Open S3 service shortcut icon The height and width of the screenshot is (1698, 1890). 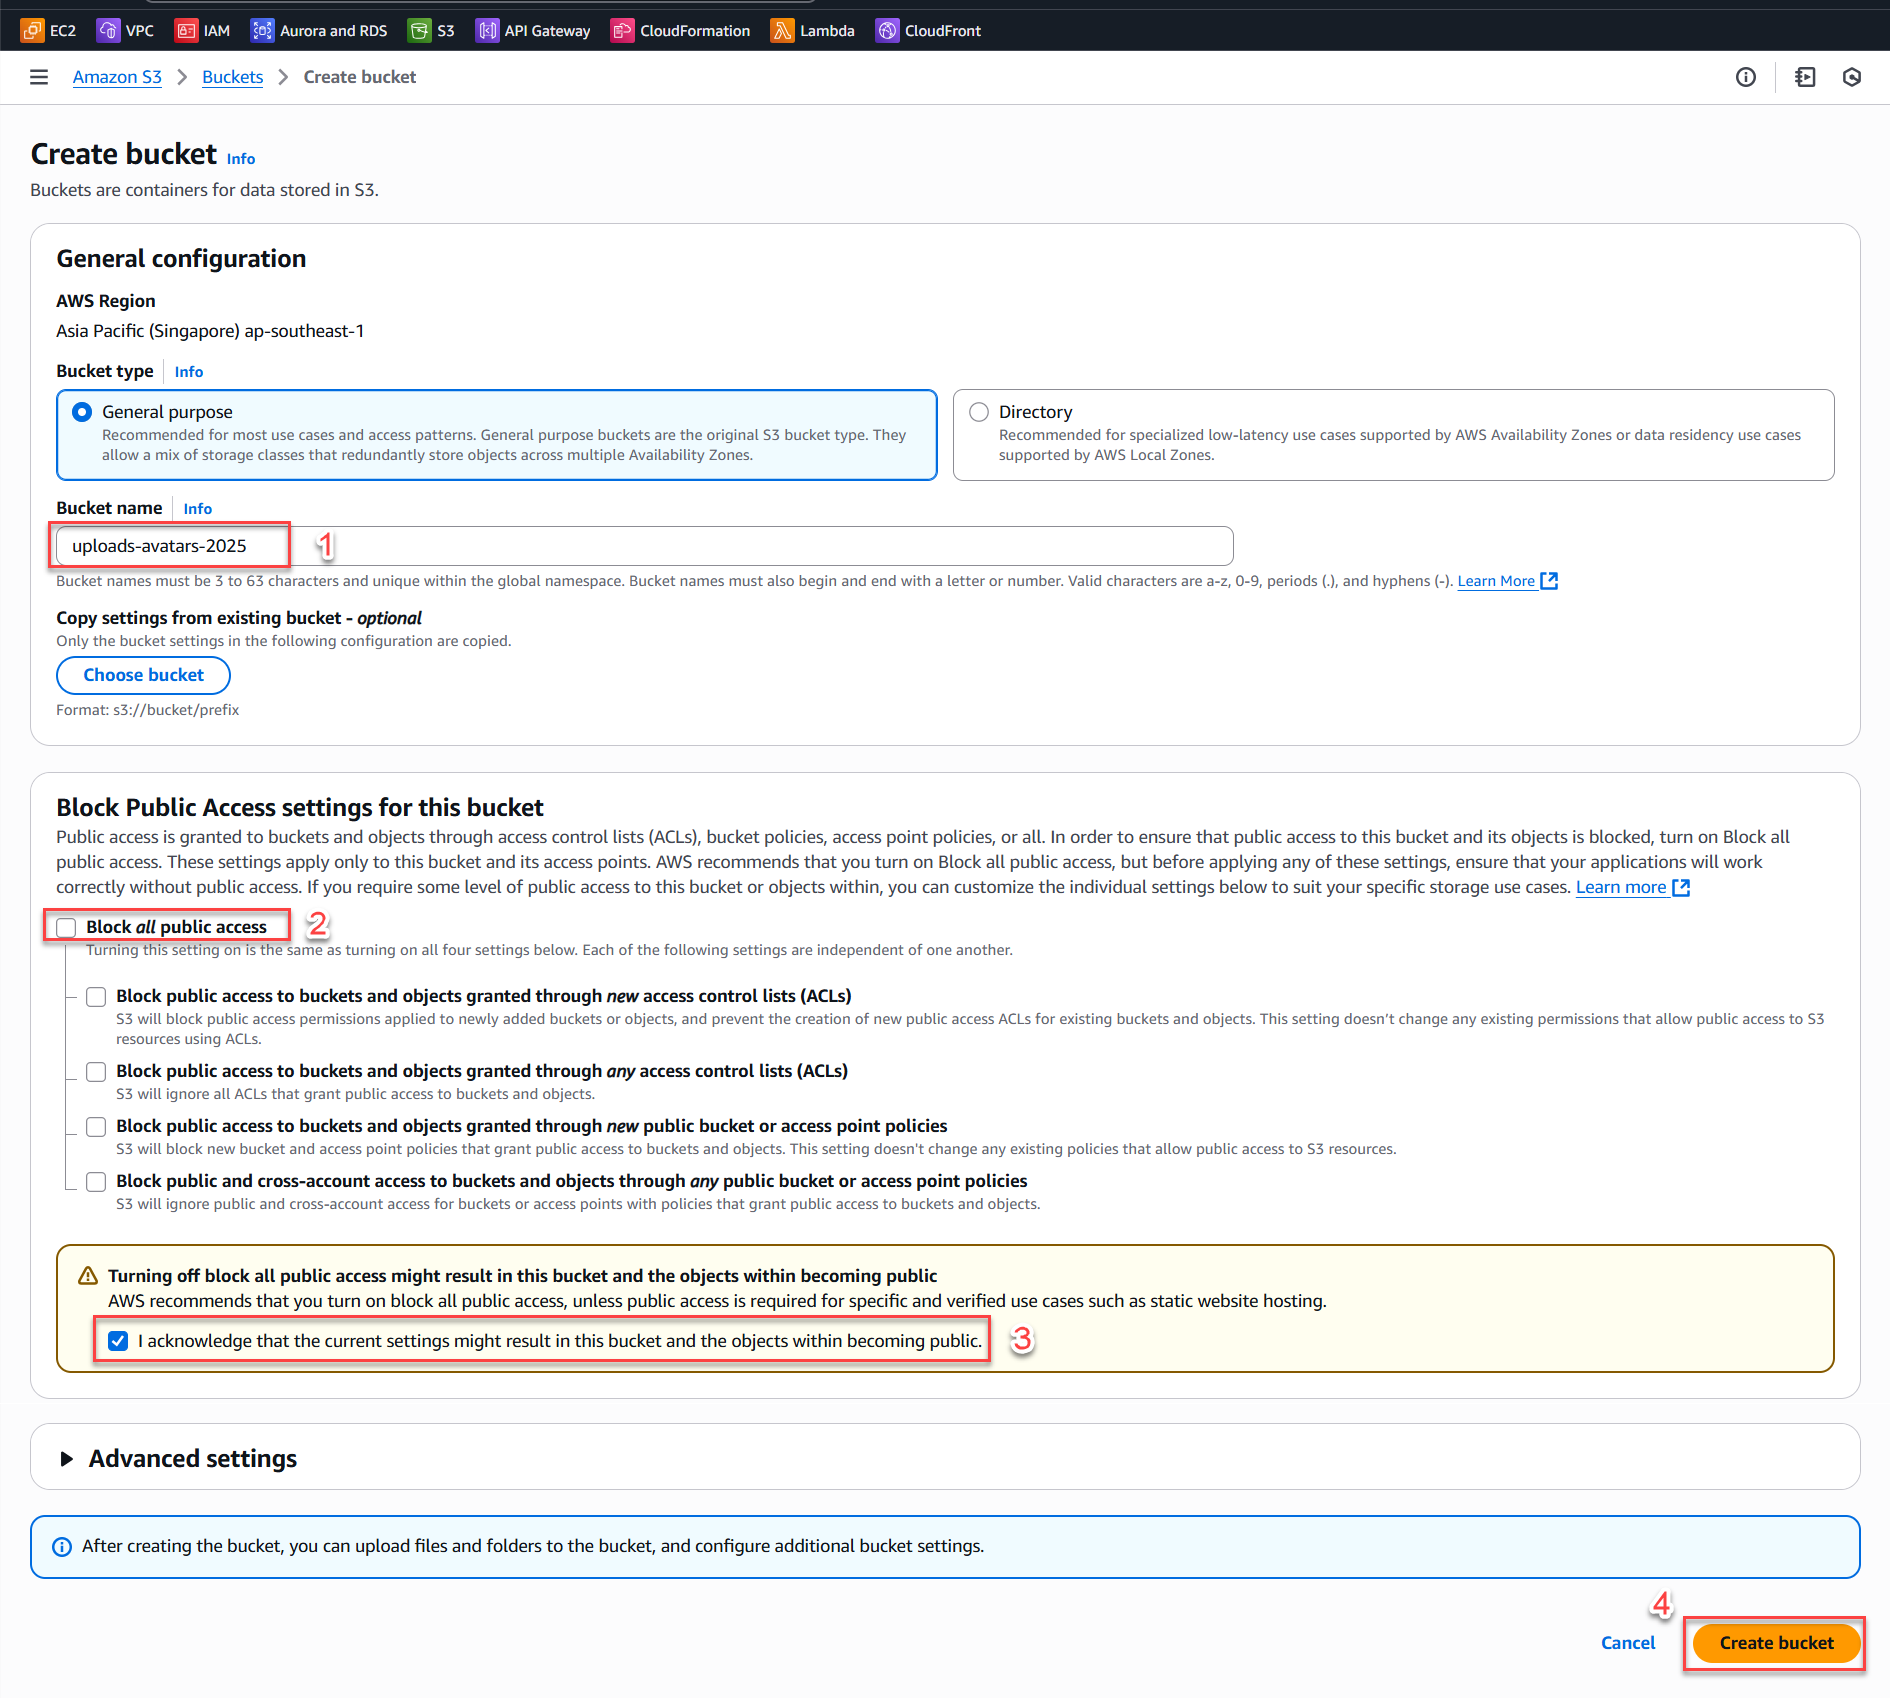click(x=419, y=31)
